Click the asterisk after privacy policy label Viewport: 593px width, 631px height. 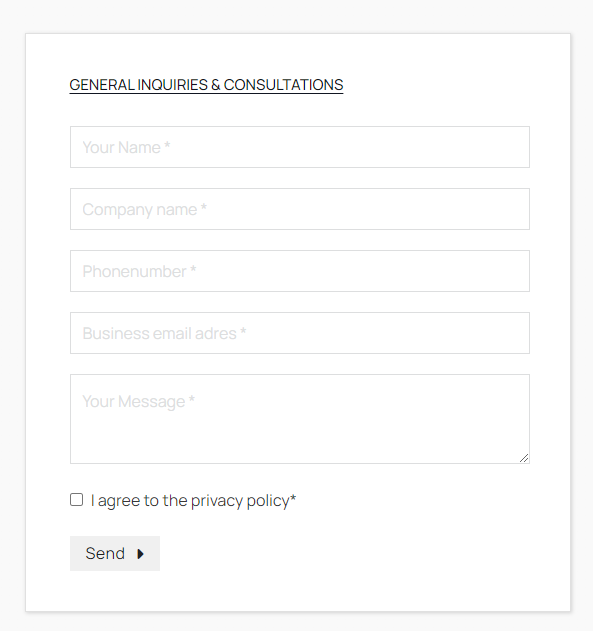(x=293, y=497)
